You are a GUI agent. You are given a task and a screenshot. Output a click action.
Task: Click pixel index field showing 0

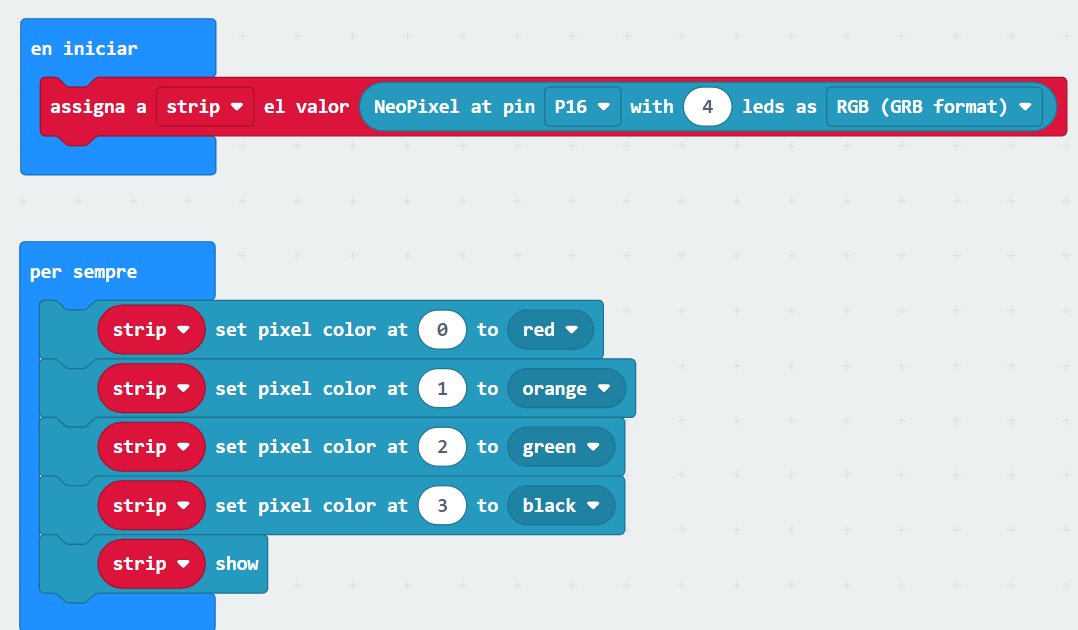(442, 329)
